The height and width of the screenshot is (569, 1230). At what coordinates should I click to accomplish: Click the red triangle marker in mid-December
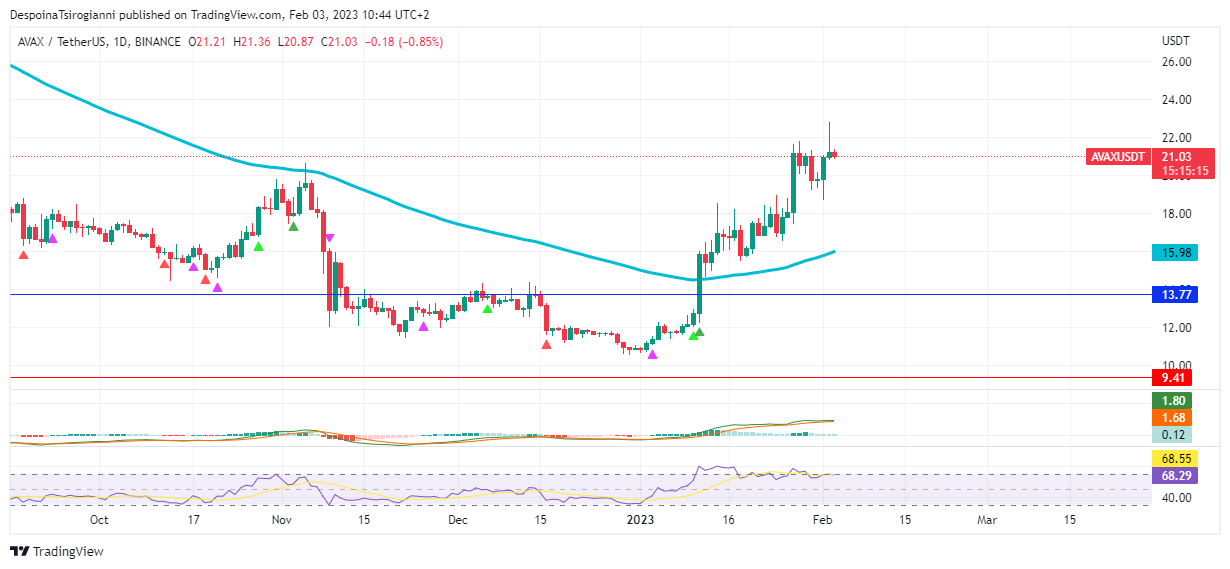[546, 345]
